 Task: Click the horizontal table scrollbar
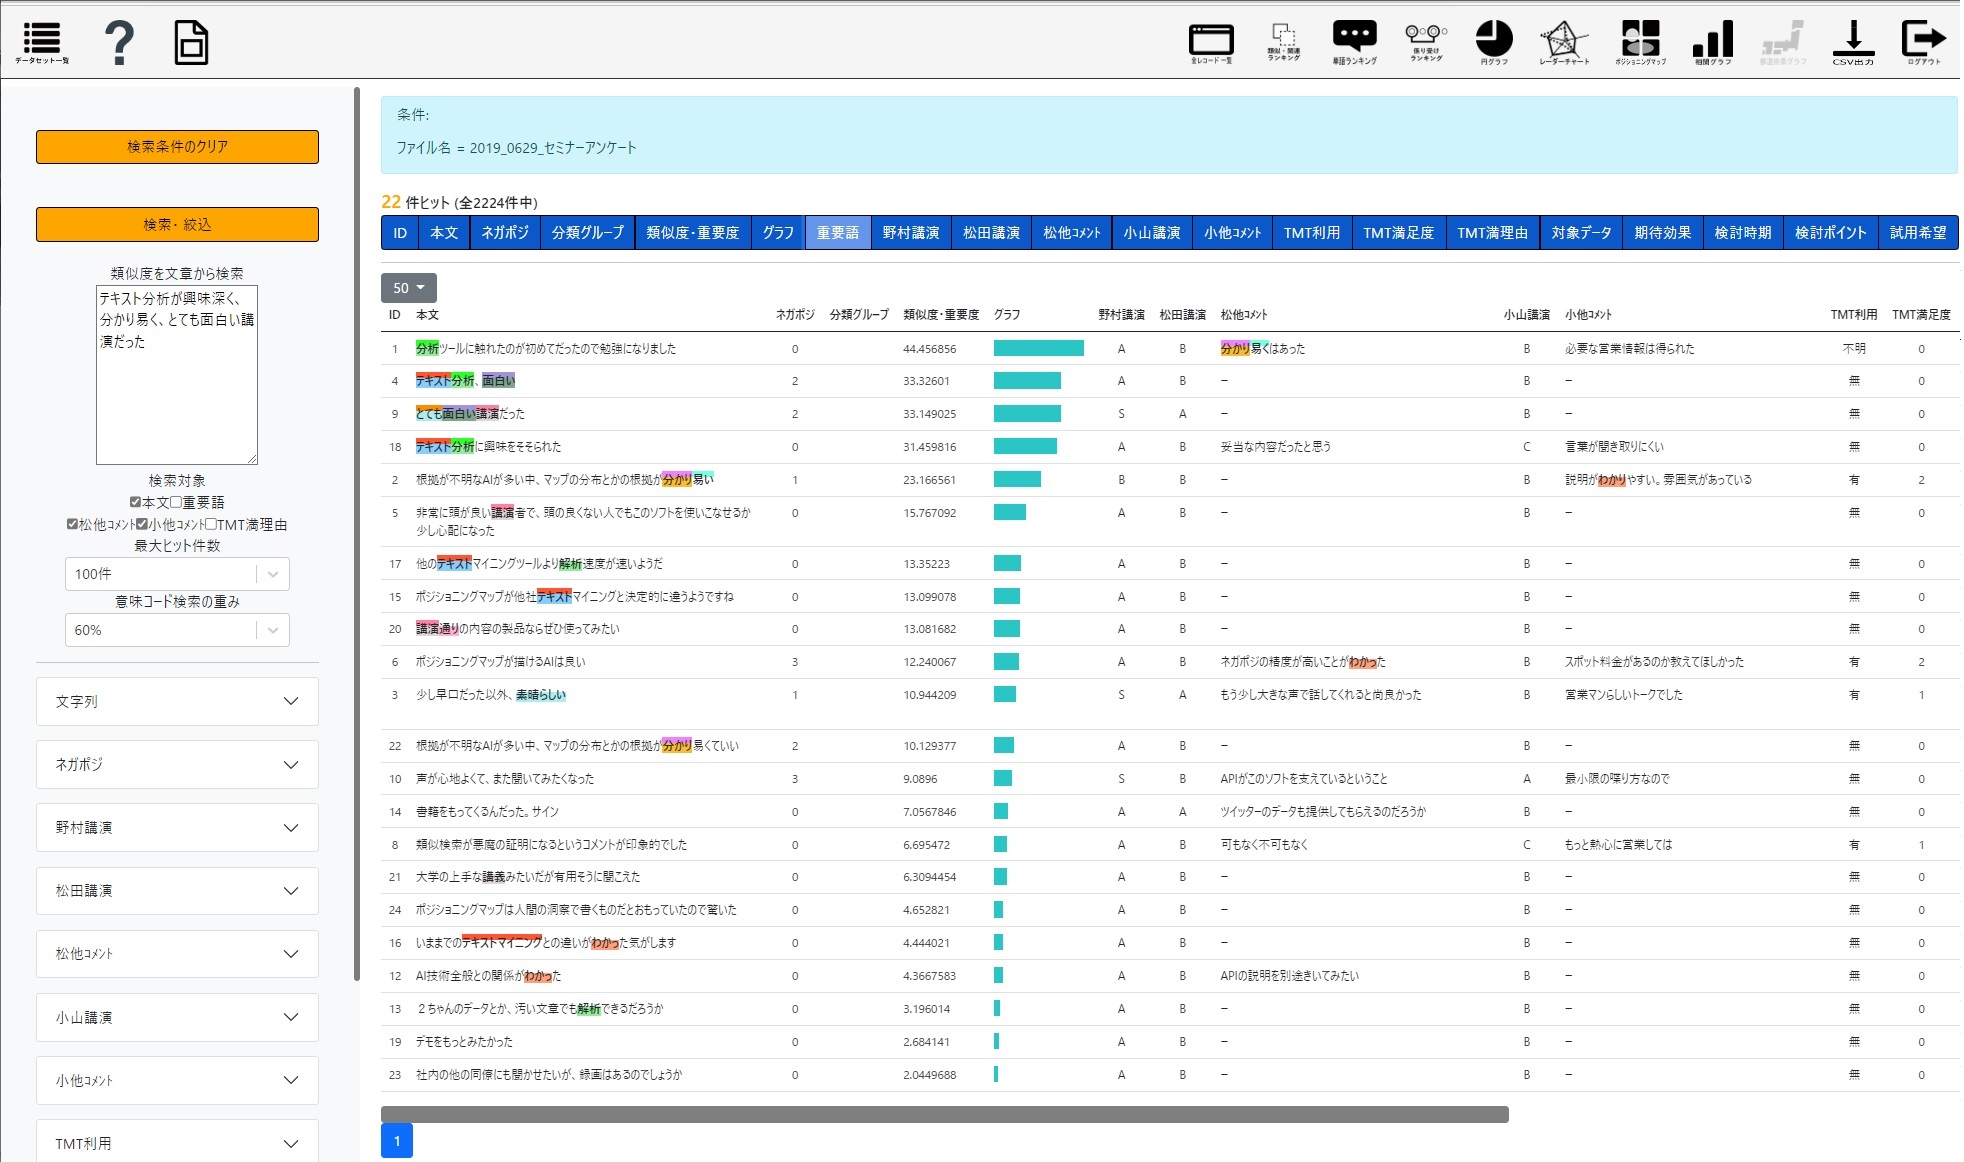click(x=943, y=1114)
